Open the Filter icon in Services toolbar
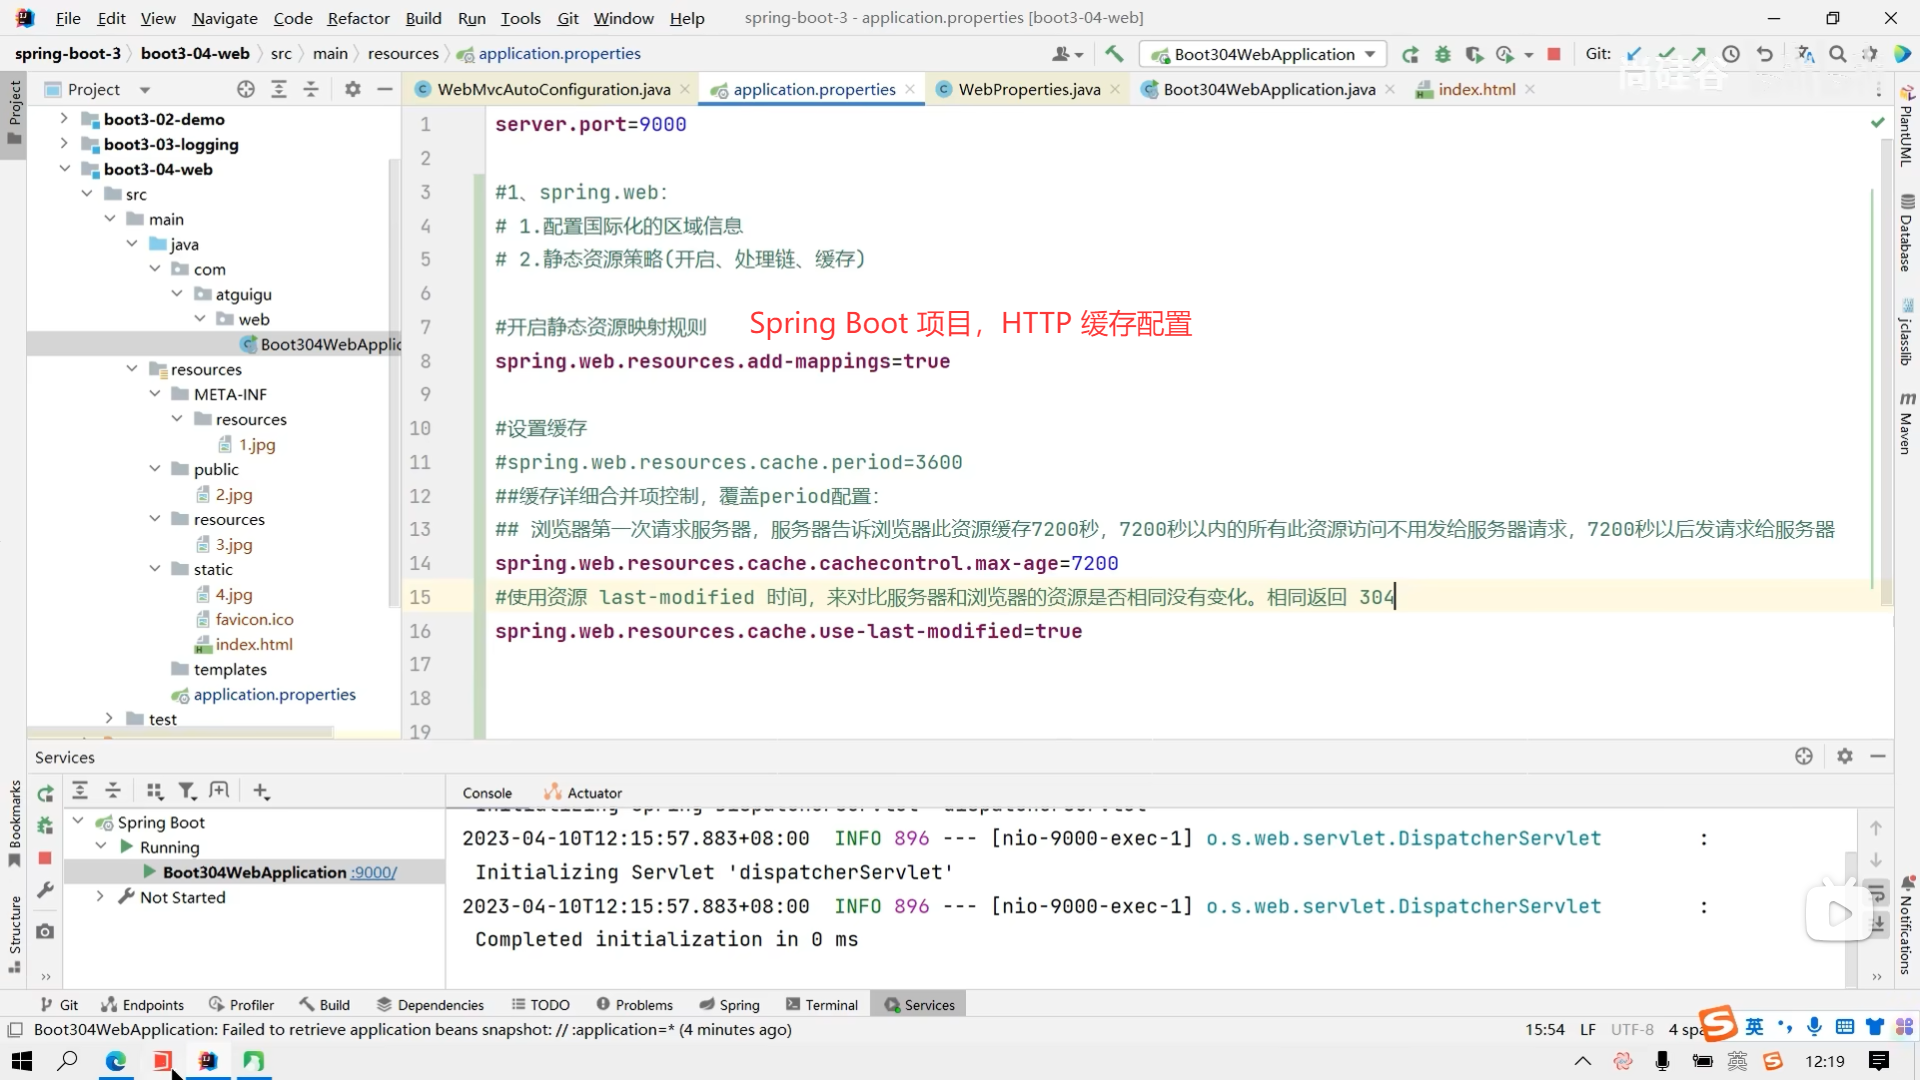 coord(187,791)
